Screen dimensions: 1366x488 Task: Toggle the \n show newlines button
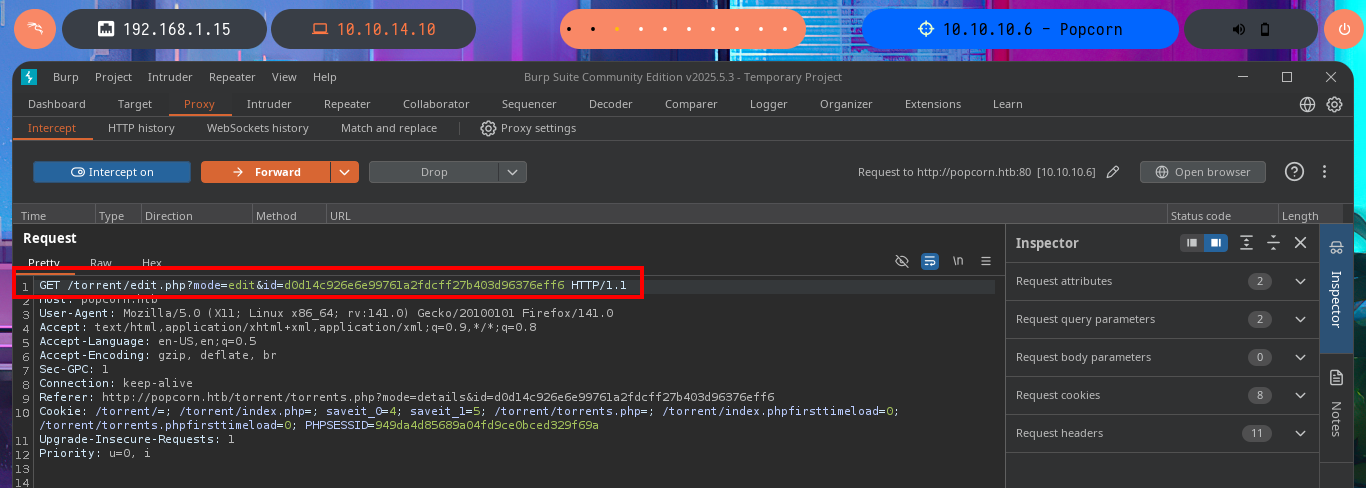958,261
